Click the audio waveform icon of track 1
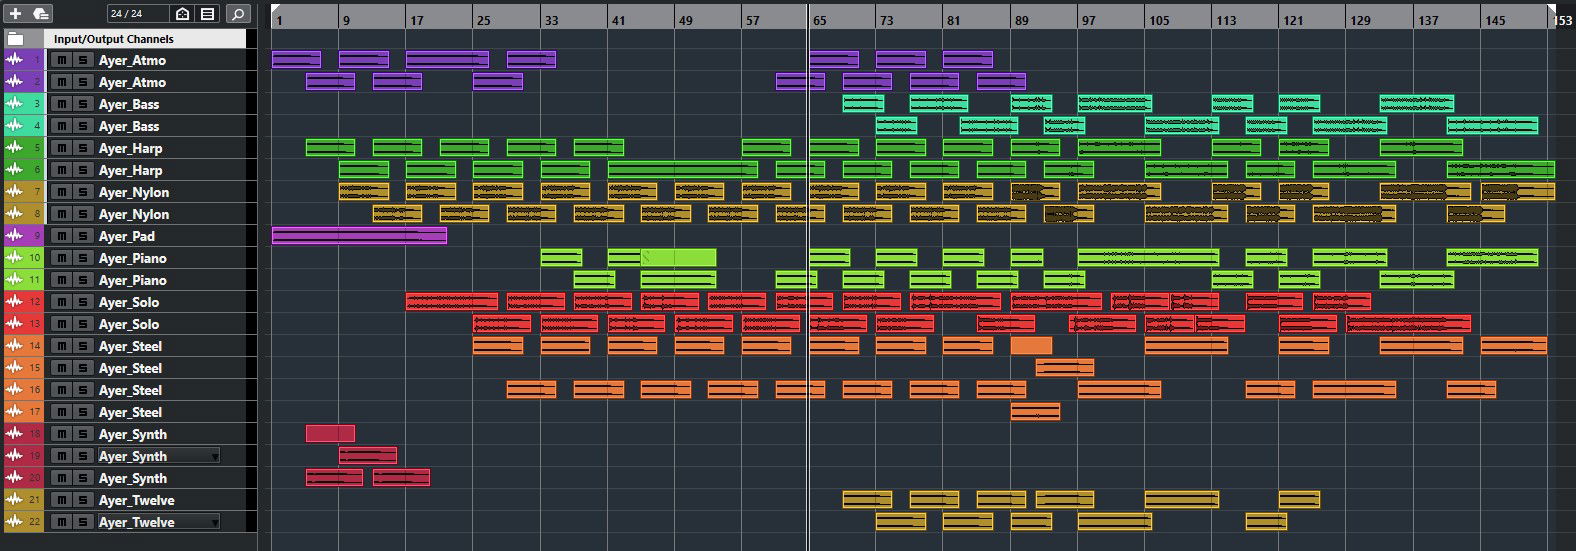Viewport: 1576px width, 551px height. (x=14, y=60)
